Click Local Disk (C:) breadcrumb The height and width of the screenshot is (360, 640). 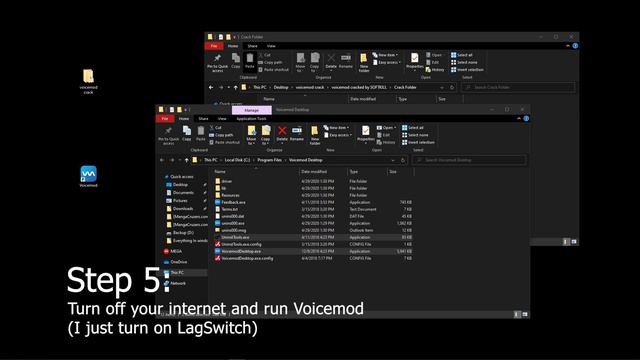click(237, 160)
